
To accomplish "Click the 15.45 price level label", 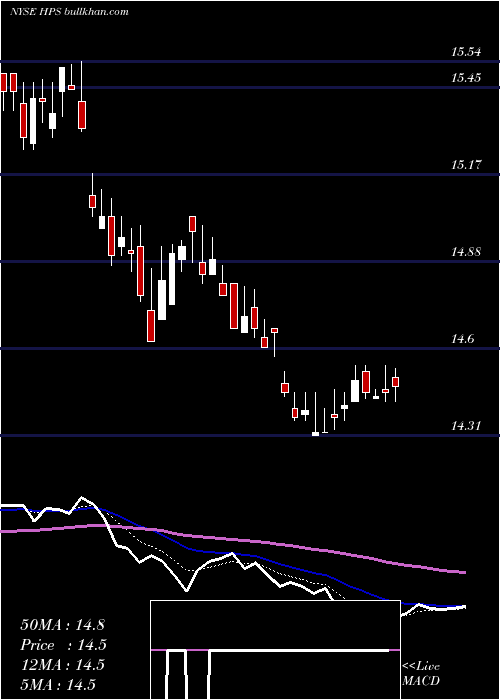I will pos(466,78).
